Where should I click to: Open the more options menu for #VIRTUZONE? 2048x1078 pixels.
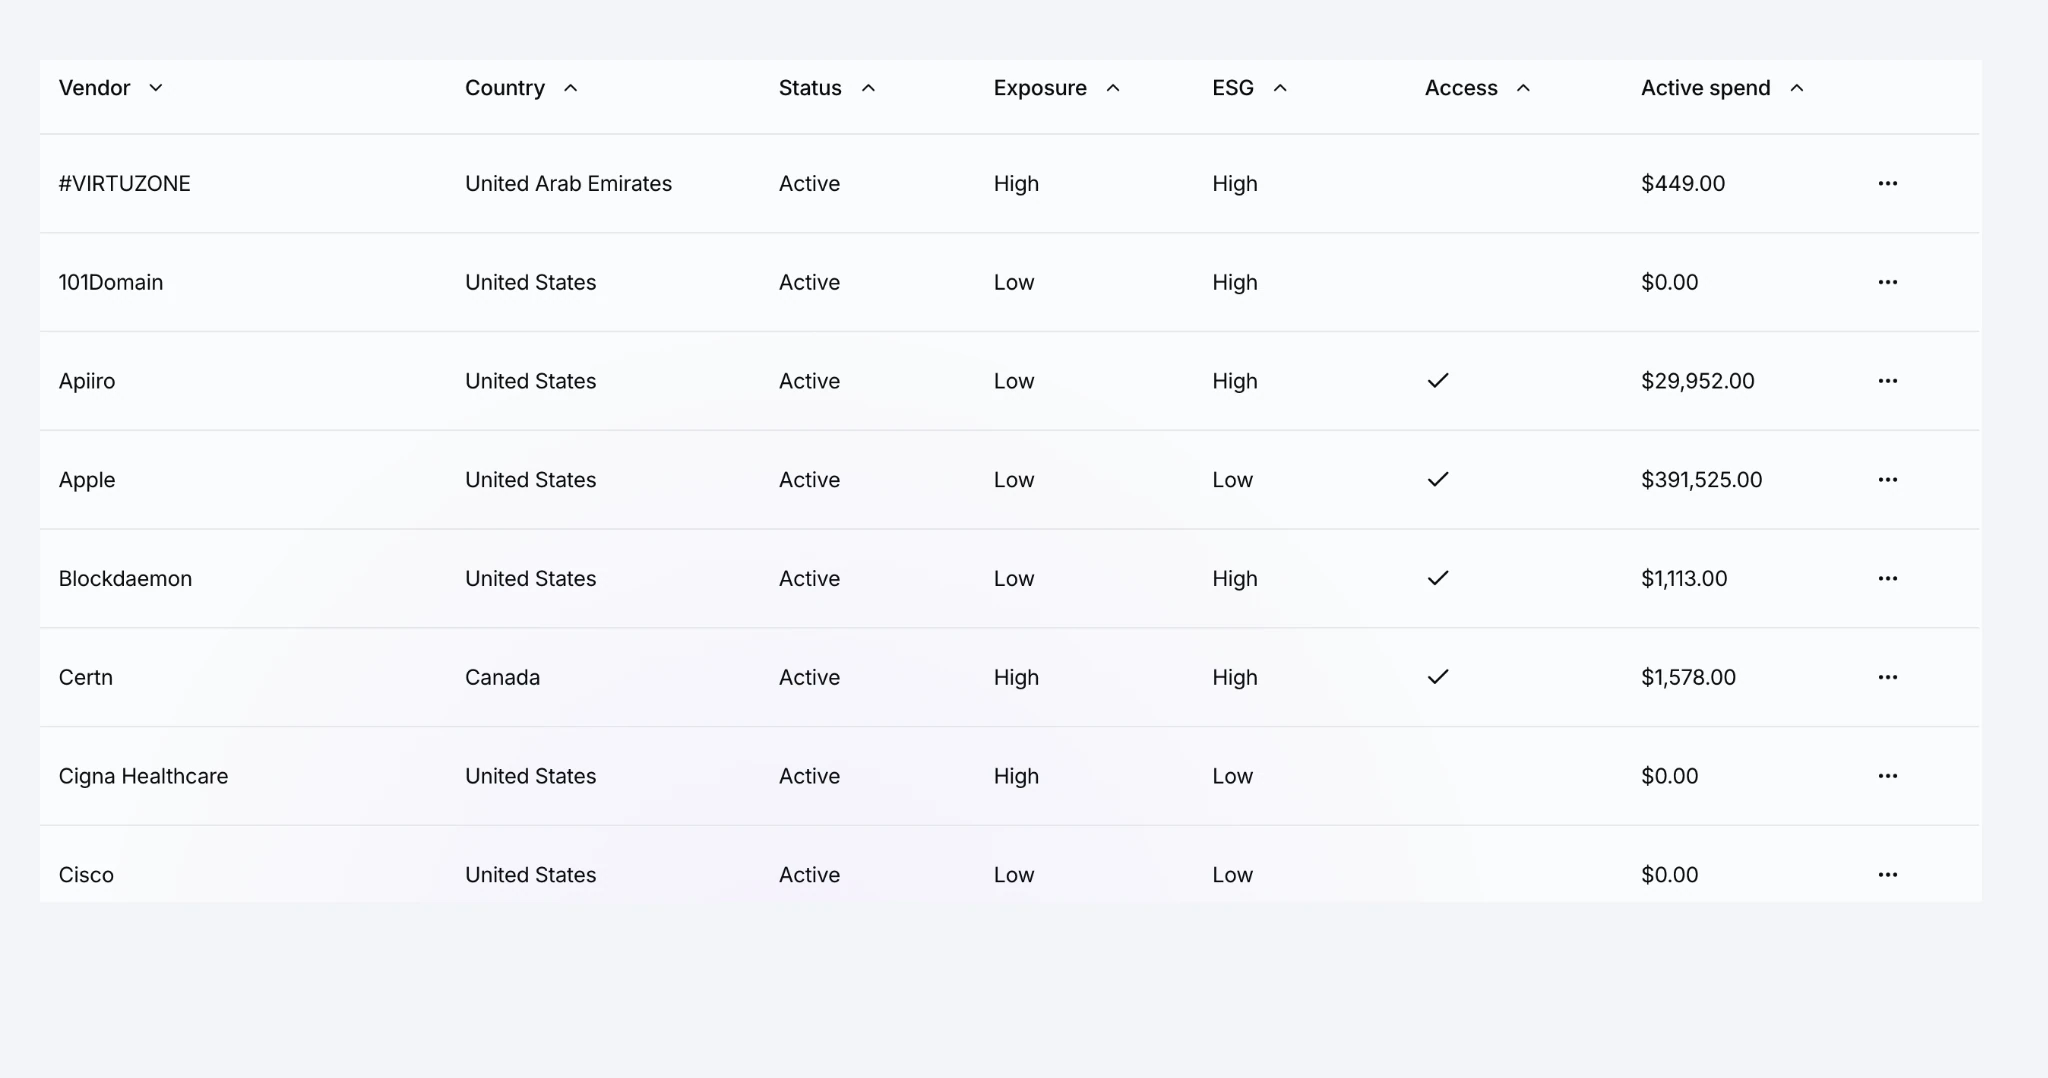pos(1887,183)
